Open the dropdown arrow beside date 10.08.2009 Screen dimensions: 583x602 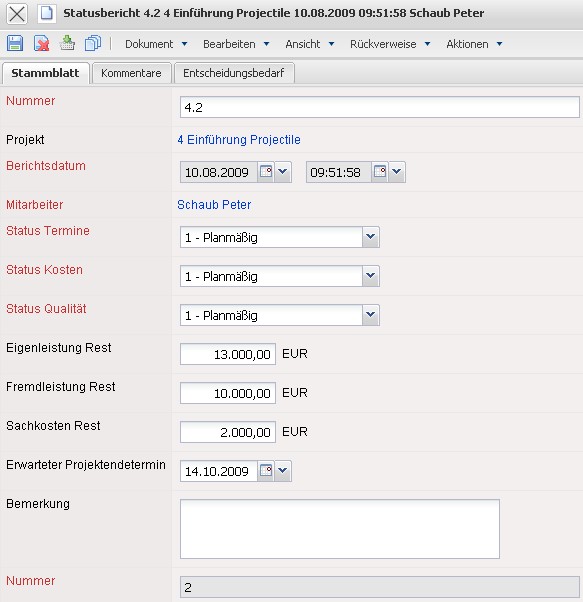[283, 172]
